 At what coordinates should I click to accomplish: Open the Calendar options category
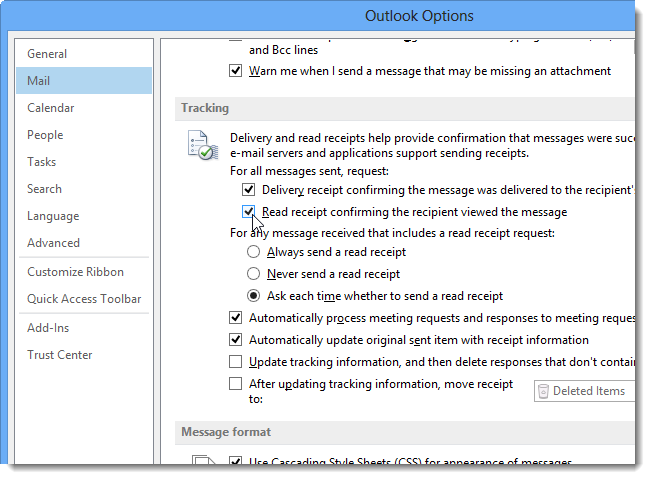84,108
